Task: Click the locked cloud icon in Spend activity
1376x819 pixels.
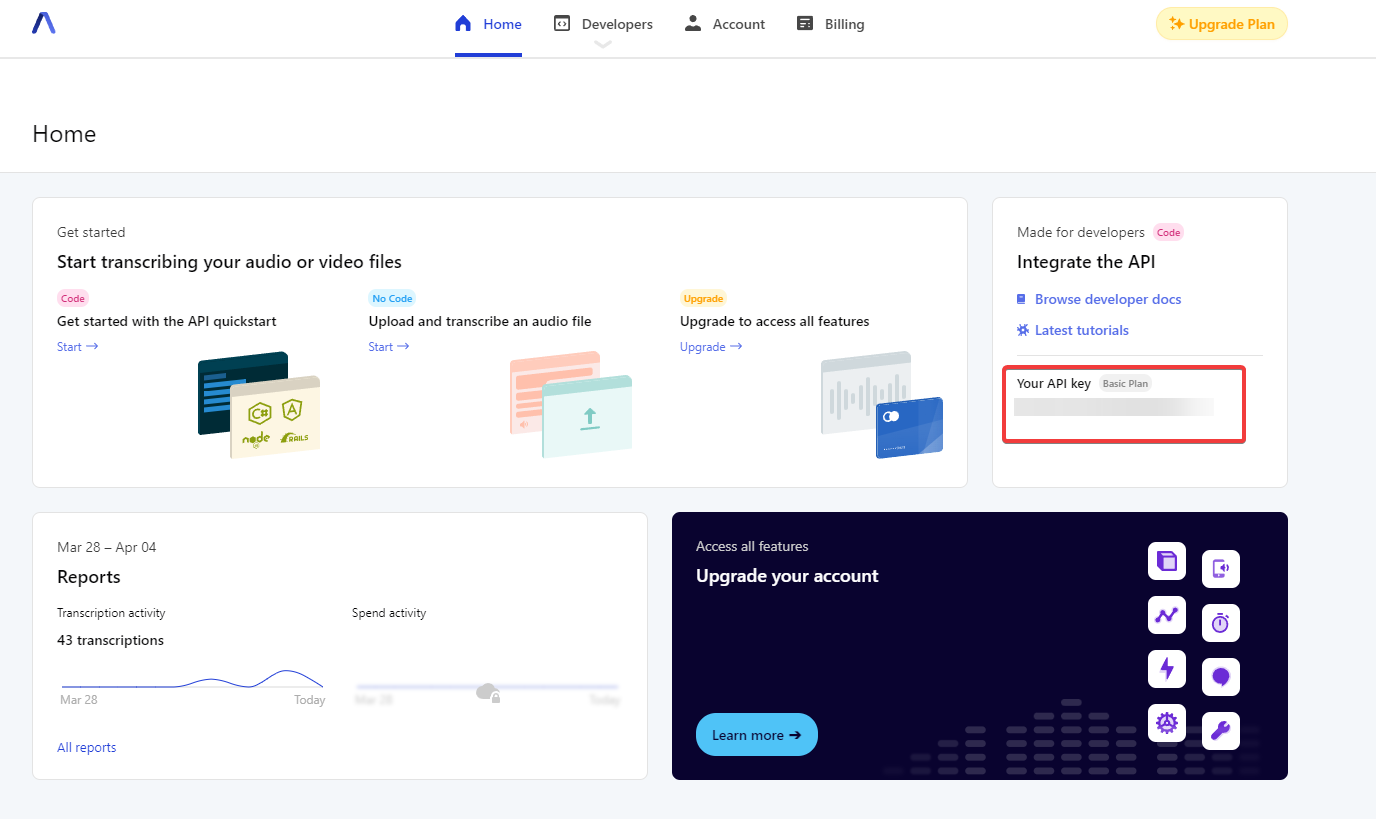Action: [x=488, y=692]
